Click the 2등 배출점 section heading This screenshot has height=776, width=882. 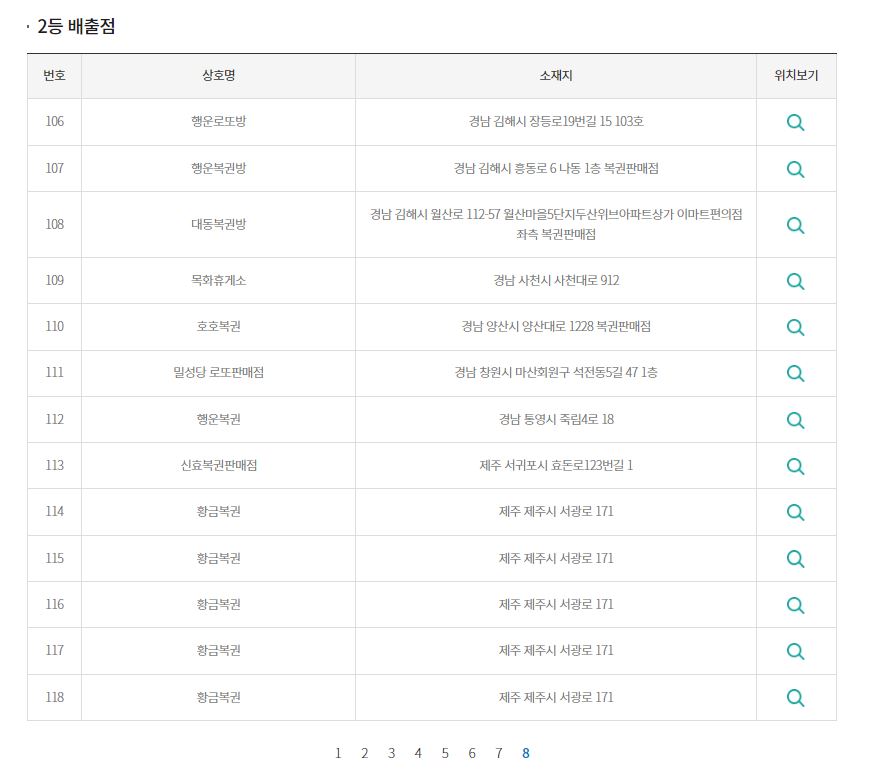76,26
